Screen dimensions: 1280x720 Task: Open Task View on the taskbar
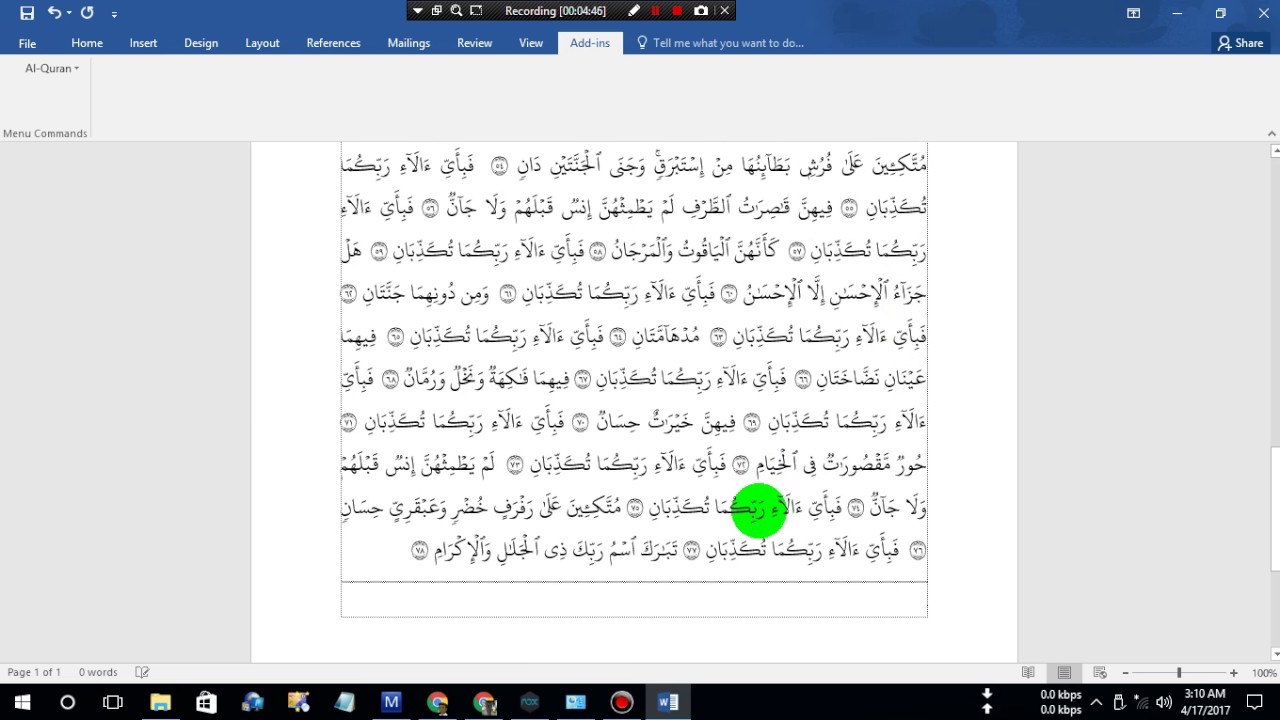coord(113,702)
